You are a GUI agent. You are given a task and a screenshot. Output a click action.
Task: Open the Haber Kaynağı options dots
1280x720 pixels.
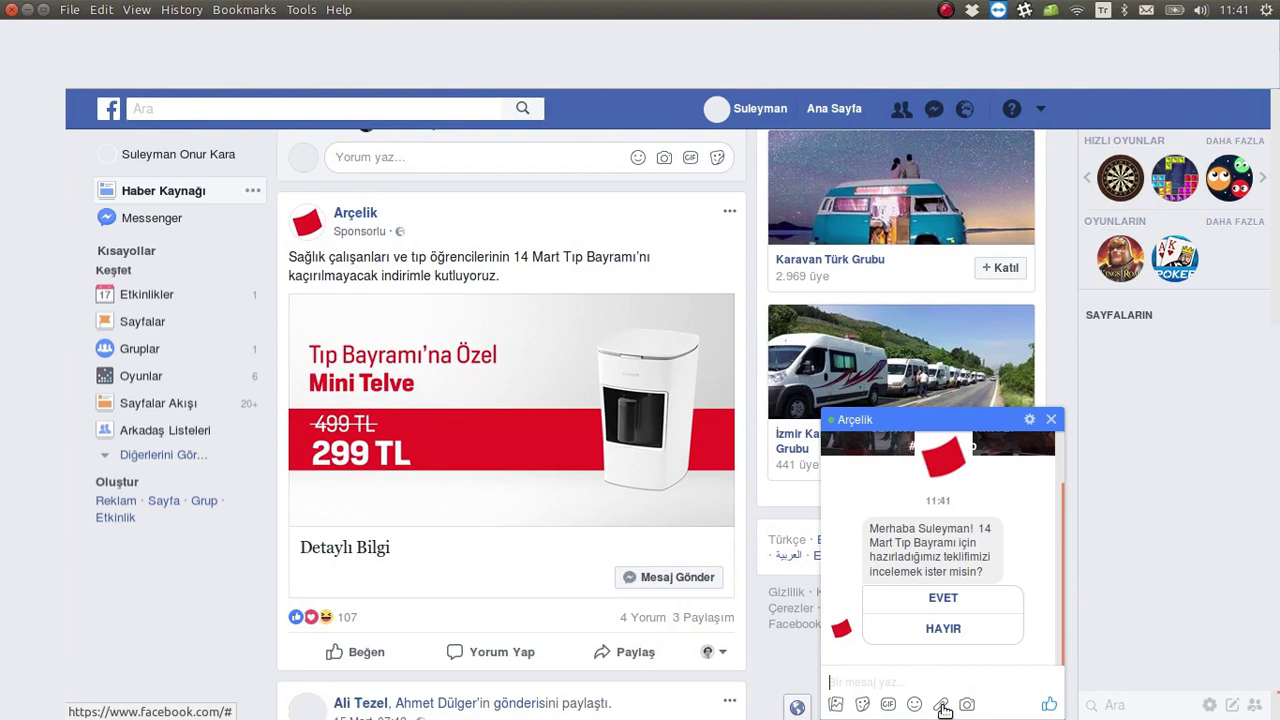[253, 191]
